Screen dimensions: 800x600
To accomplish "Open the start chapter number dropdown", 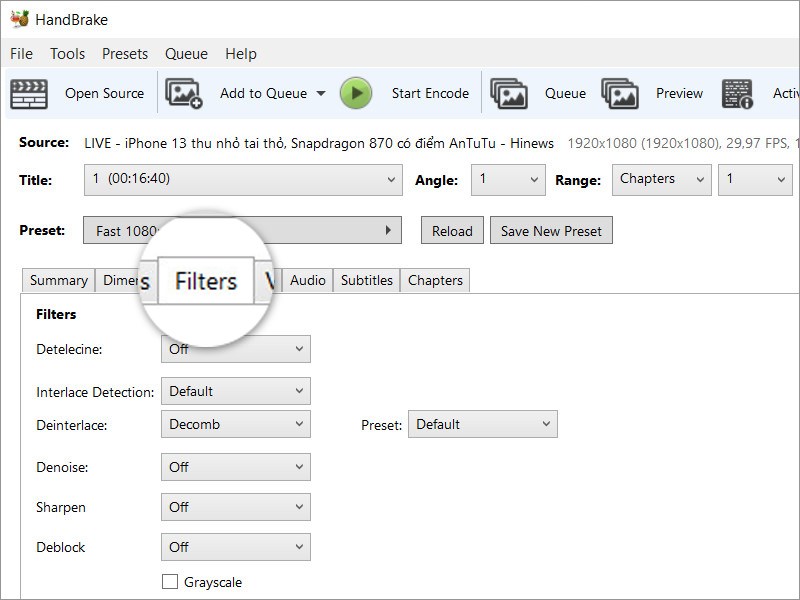I will point(756,180).
